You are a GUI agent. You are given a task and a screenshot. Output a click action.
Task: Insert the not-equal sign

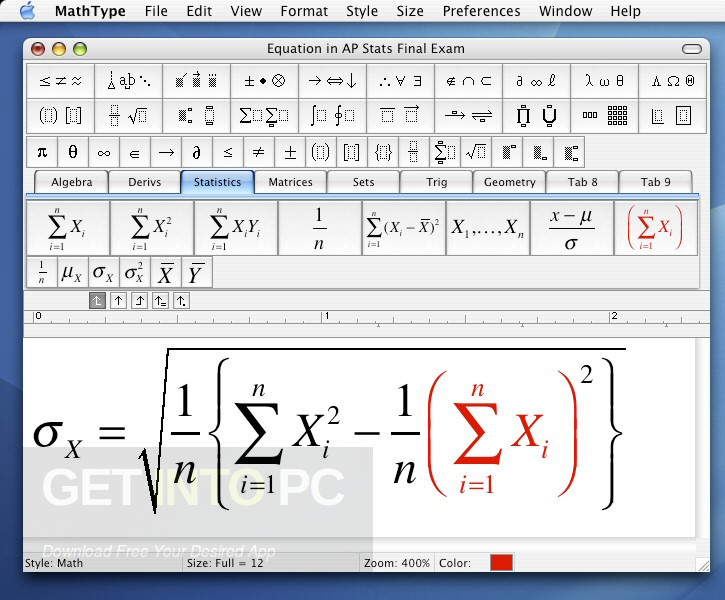point(259,152)
